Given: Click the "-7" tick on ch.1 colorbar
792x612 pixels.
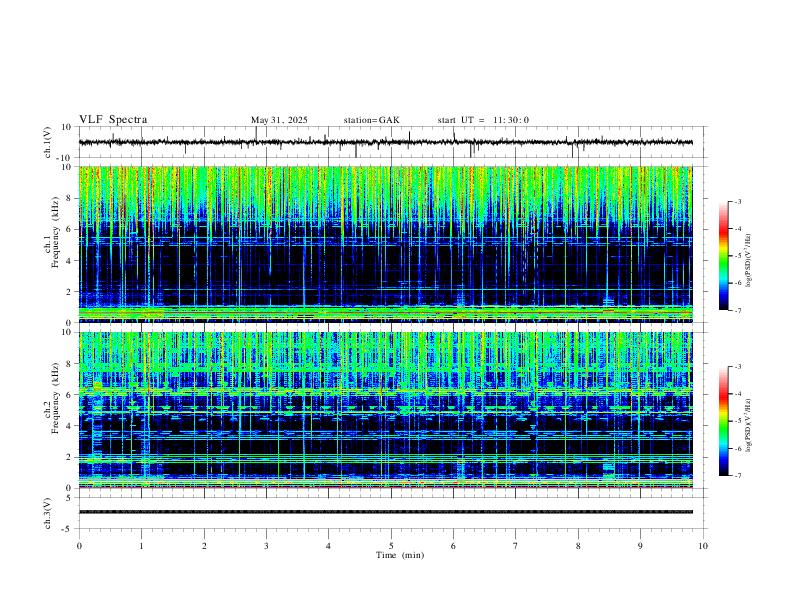Looking at the screenshot, I should [737, 310].
